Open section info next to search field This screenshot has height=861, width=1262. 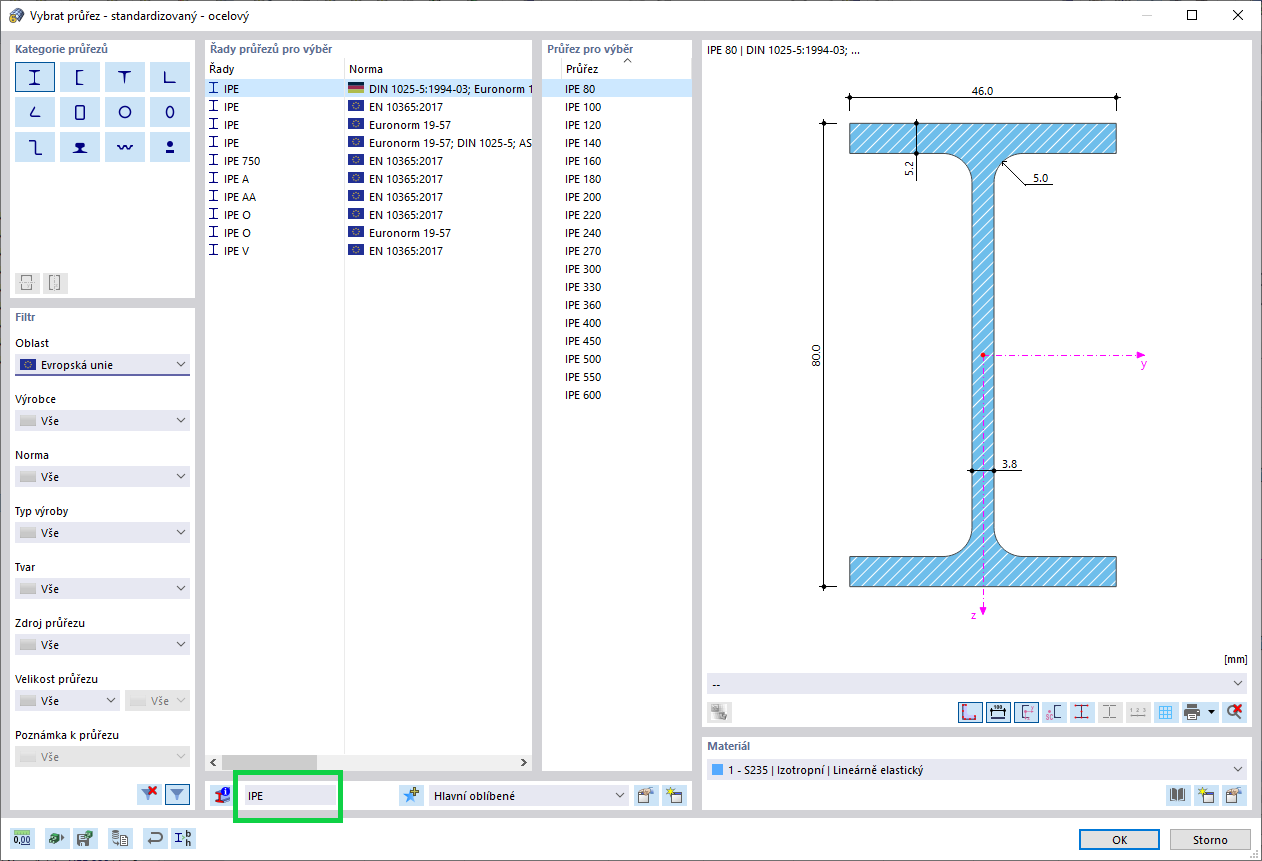pos(223,796)
